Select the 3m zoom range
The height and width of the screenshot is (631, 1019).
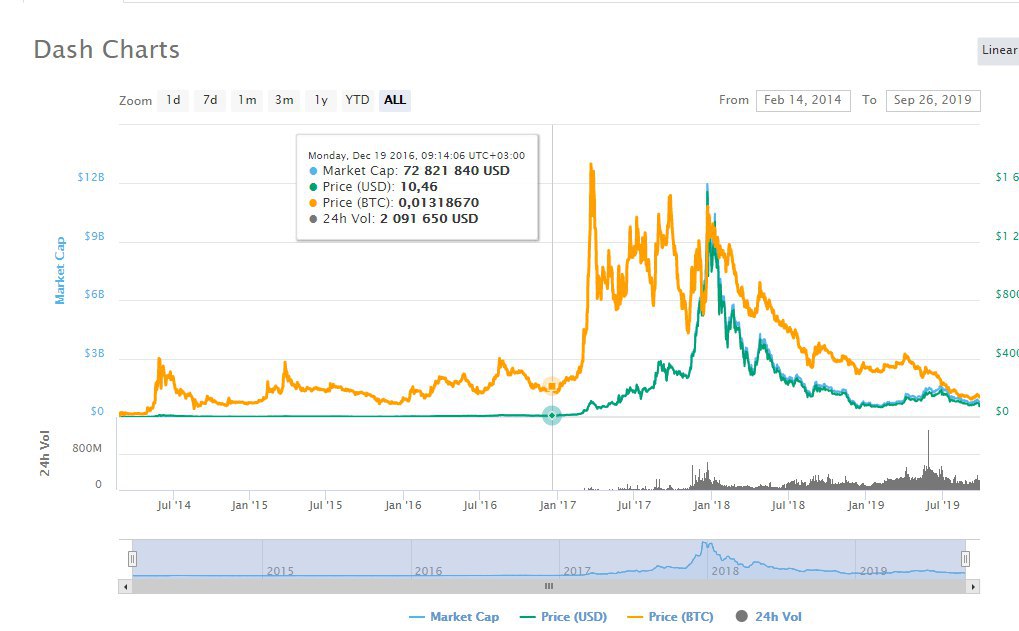point(284,100)
